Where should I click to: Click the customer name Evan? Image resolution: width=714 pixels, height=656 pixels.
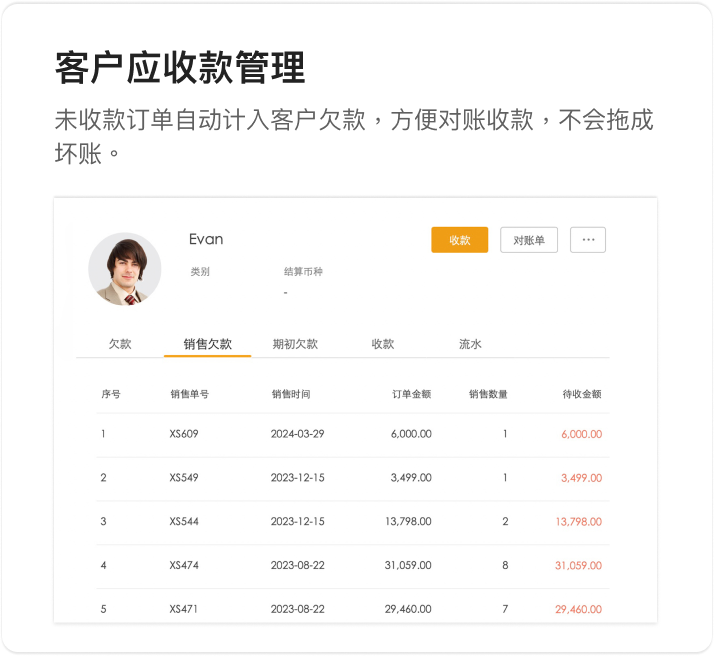pyautogui.click(x=206, y=239)
